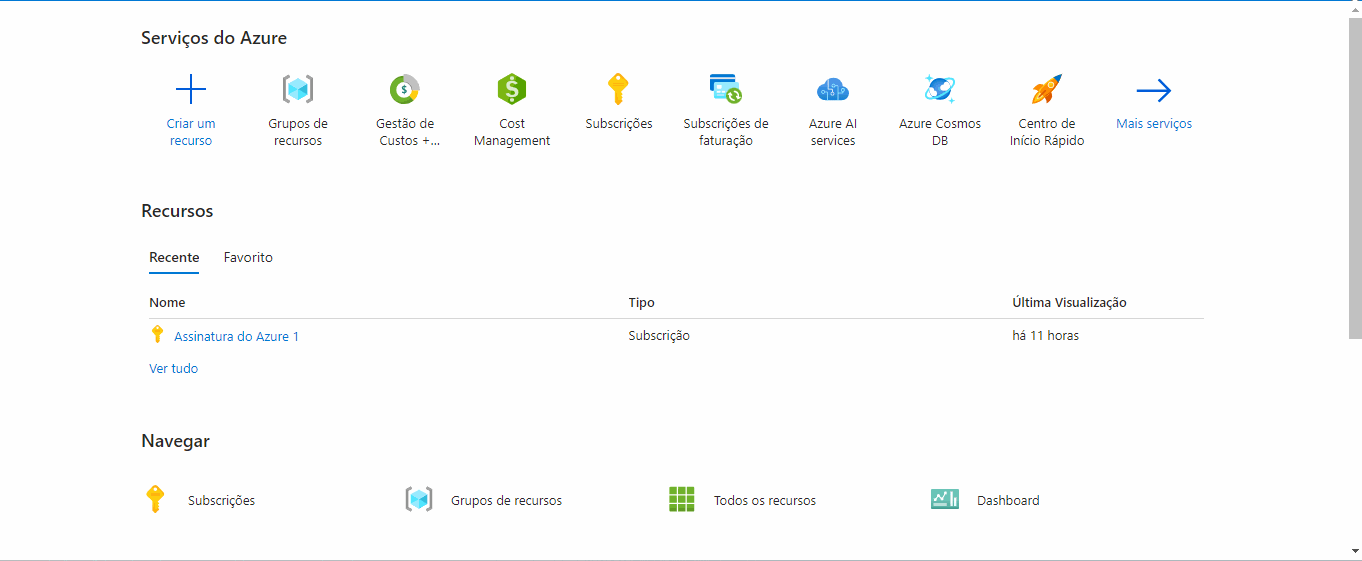Open the Azure Cosmos DB planet icon

[x=940, y=90]
